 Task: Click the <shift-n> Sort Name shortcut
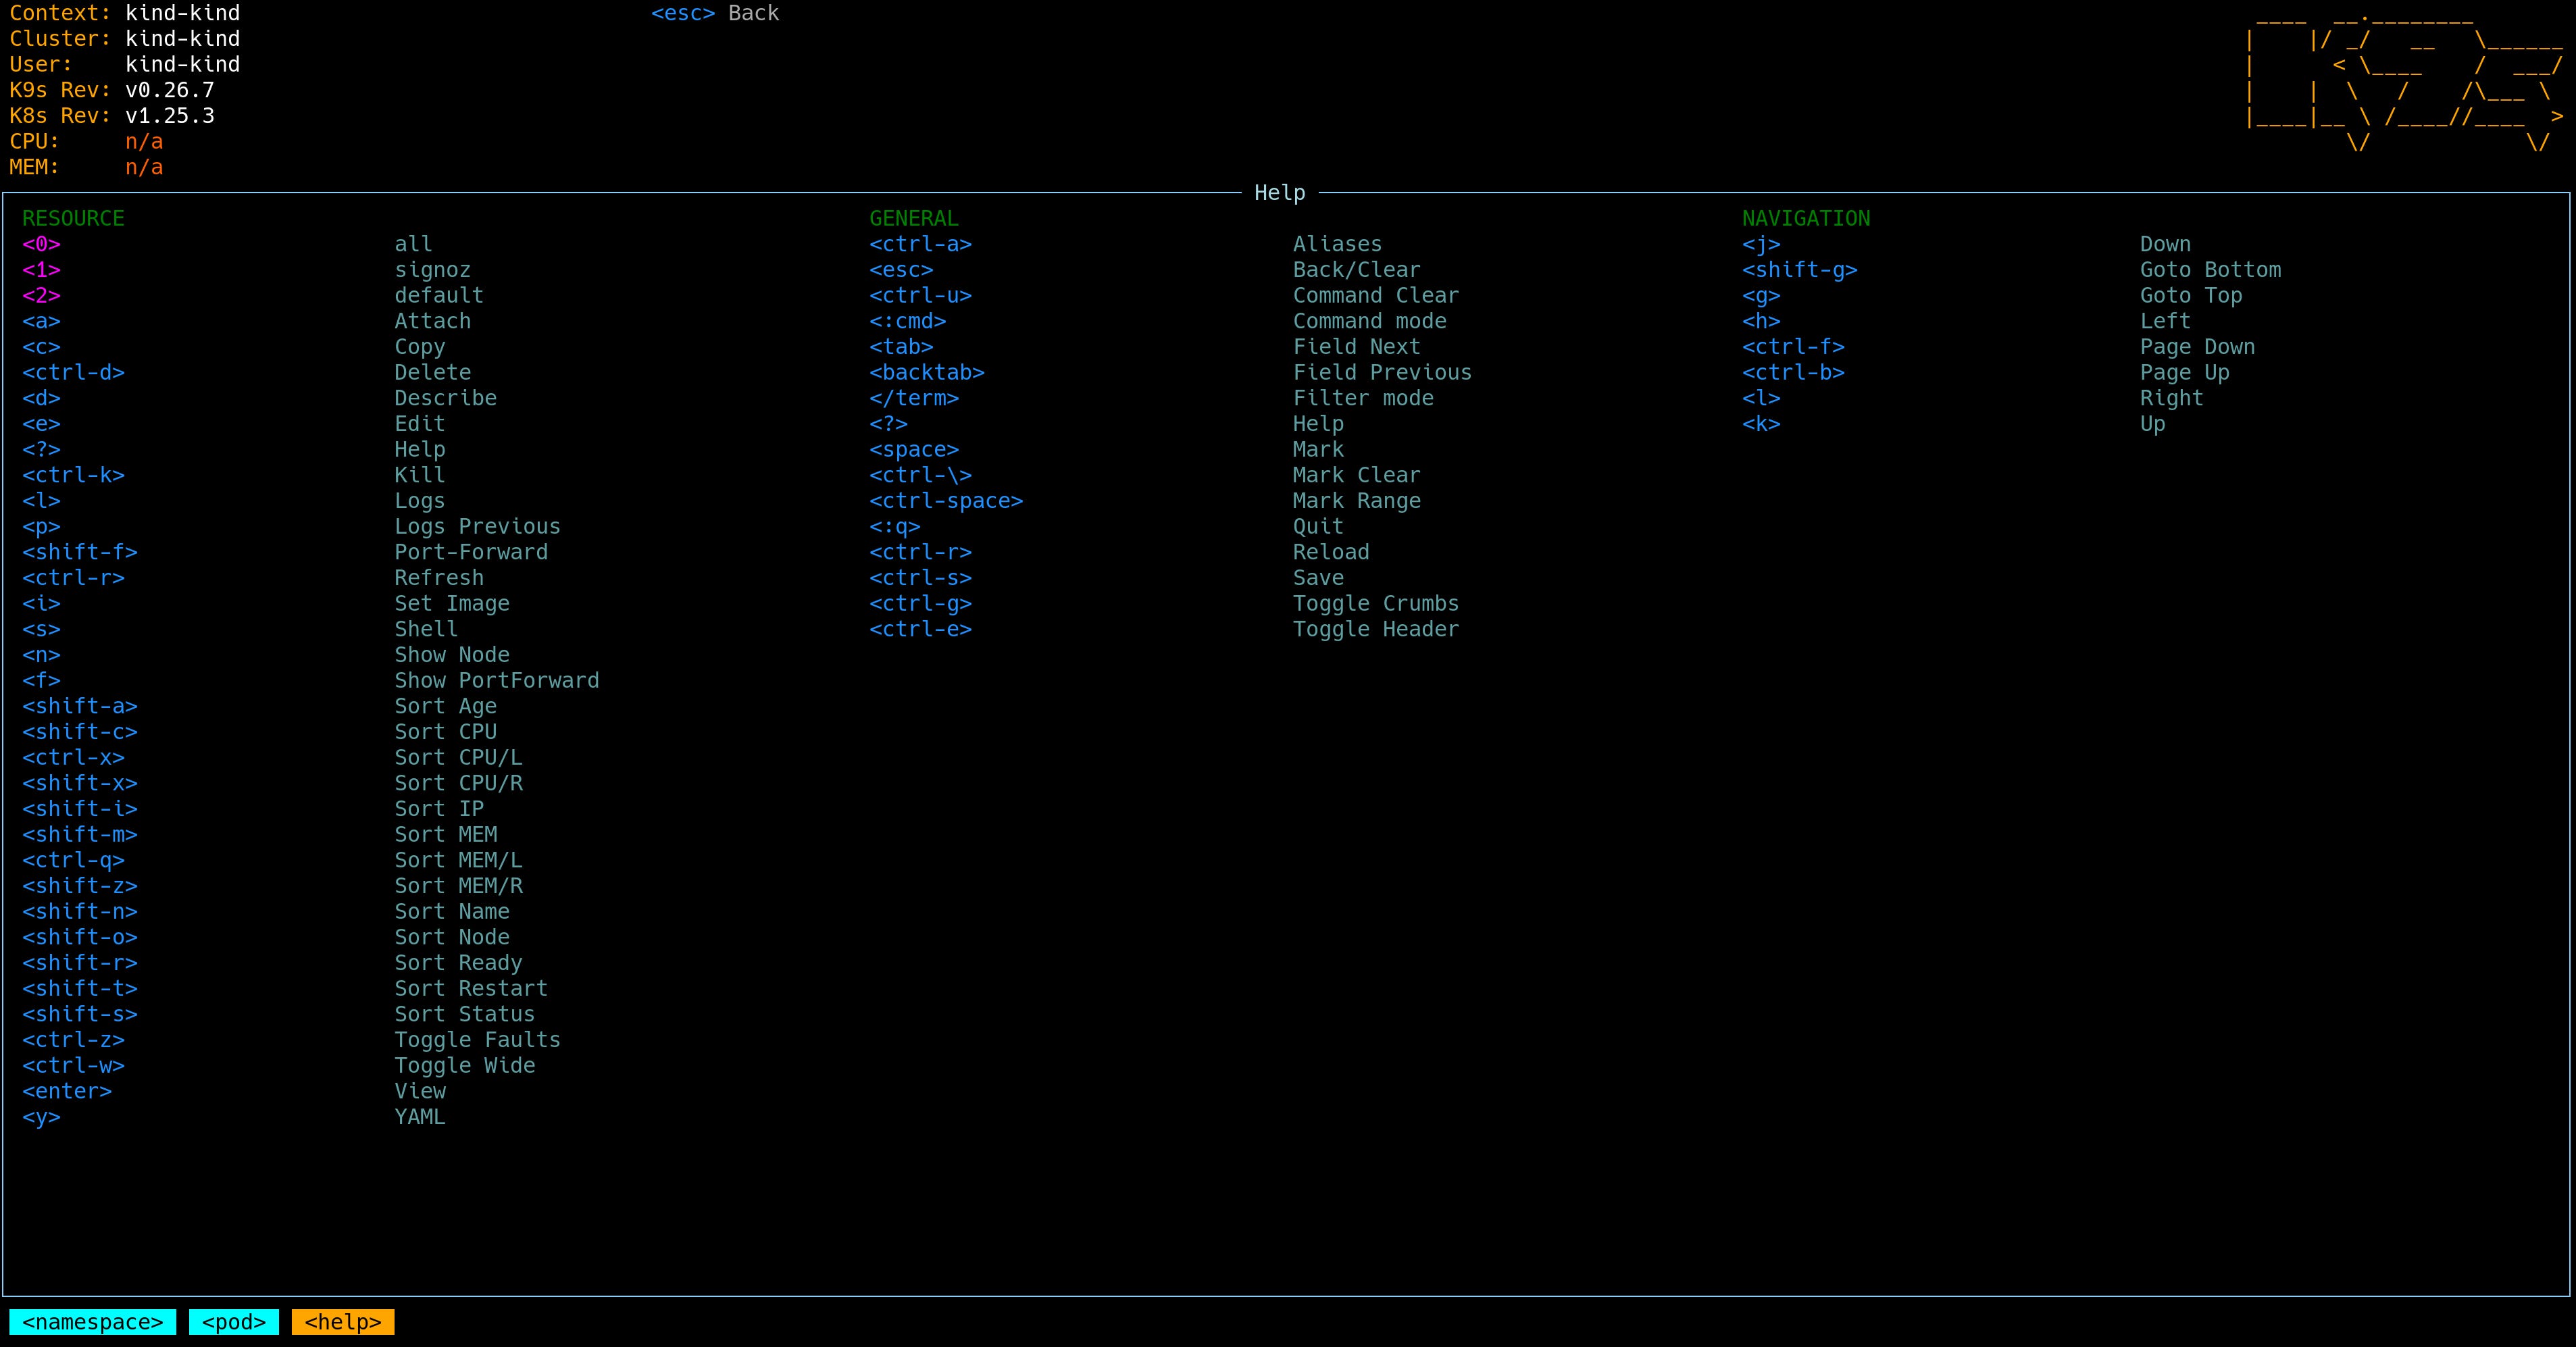pos(80,911)
